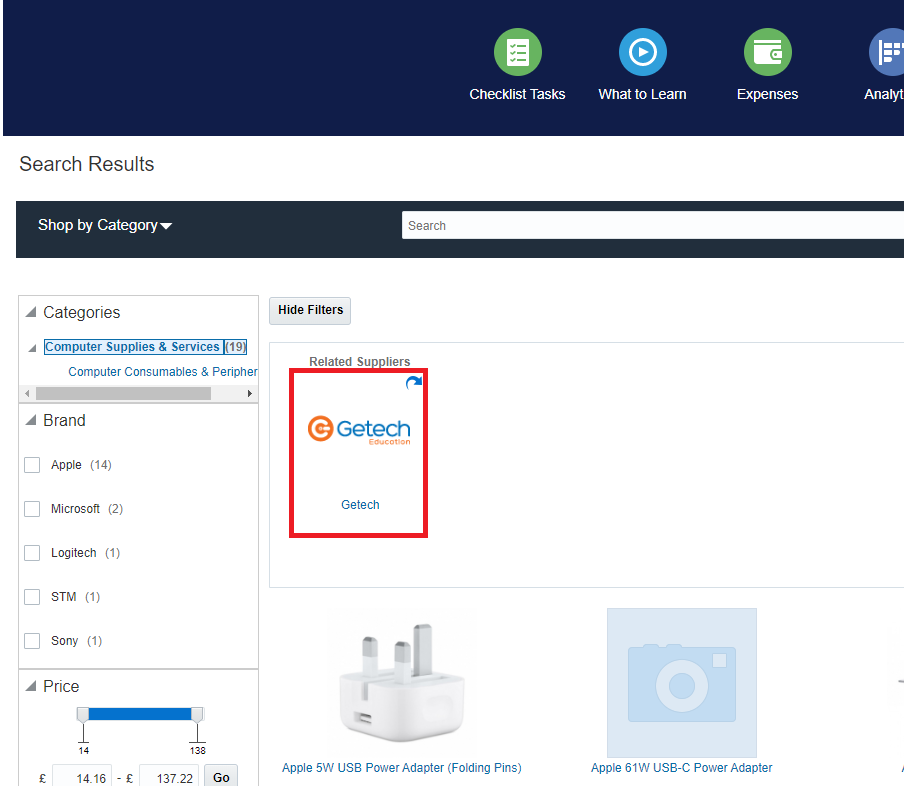904x786 pixels.
Task: Open the Analytics icon
Action: 887,52
